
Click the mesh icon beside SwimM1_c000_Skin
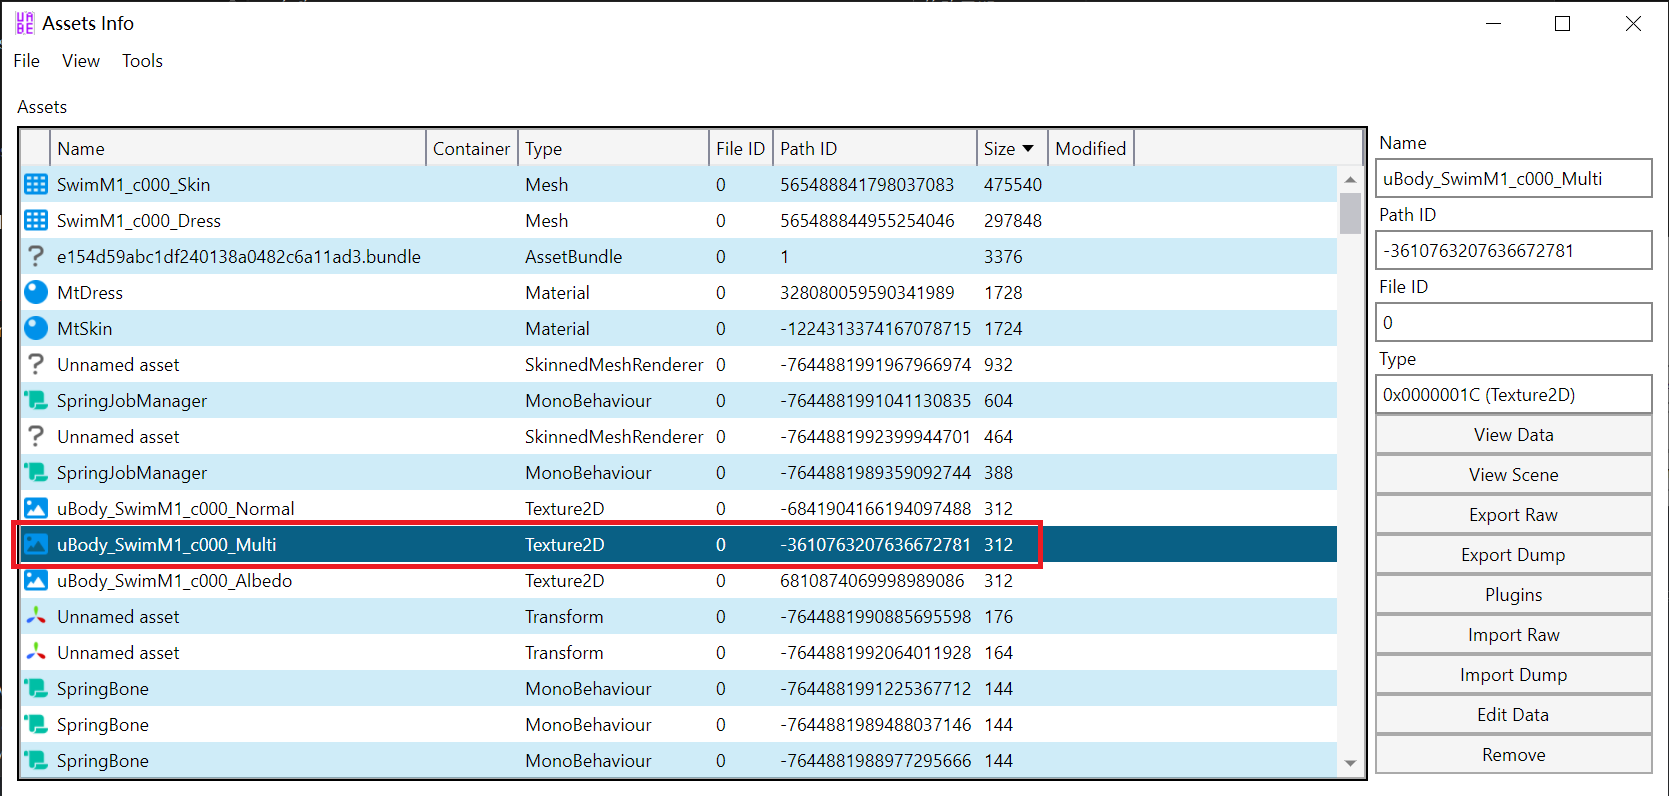point(36,184)
